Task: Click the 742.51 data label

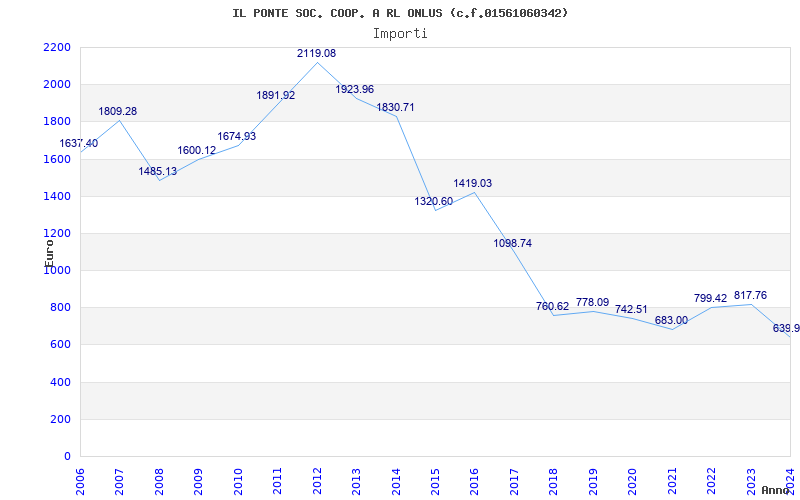Action: click(631, 309)
